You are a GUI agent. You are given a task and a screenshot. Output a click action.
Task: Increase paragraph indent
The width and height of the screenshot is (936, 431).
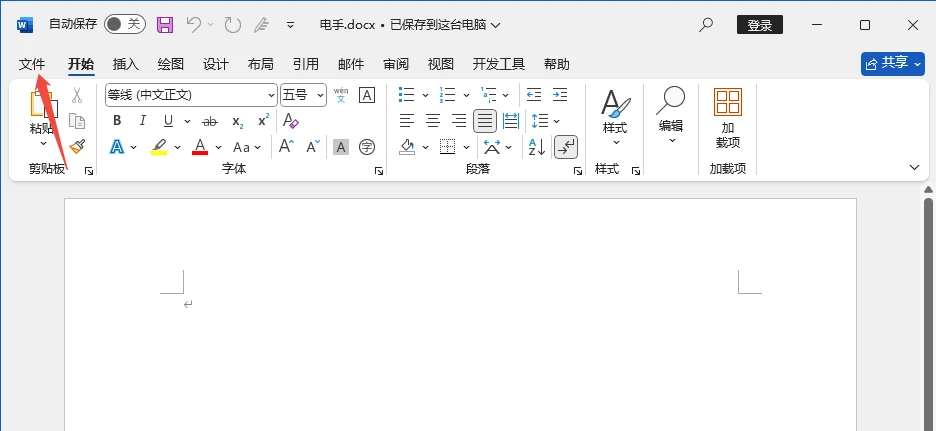coord(560,95)
